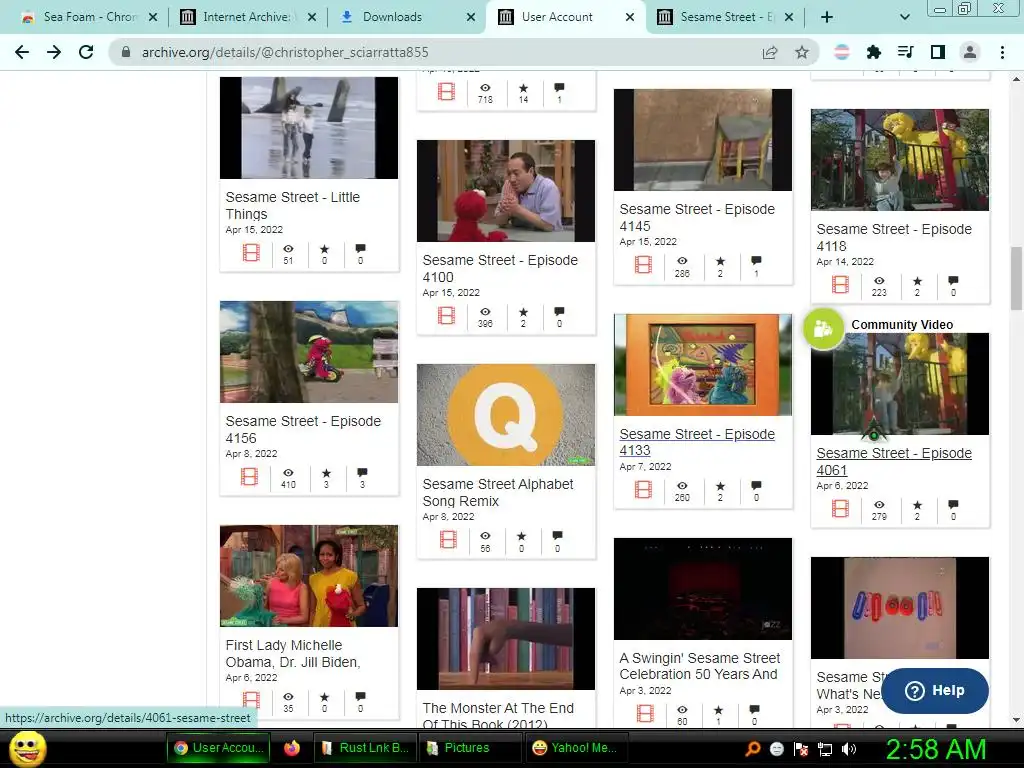
Task: Open the Chrome three-dot menu
Action: point(1002,52)
